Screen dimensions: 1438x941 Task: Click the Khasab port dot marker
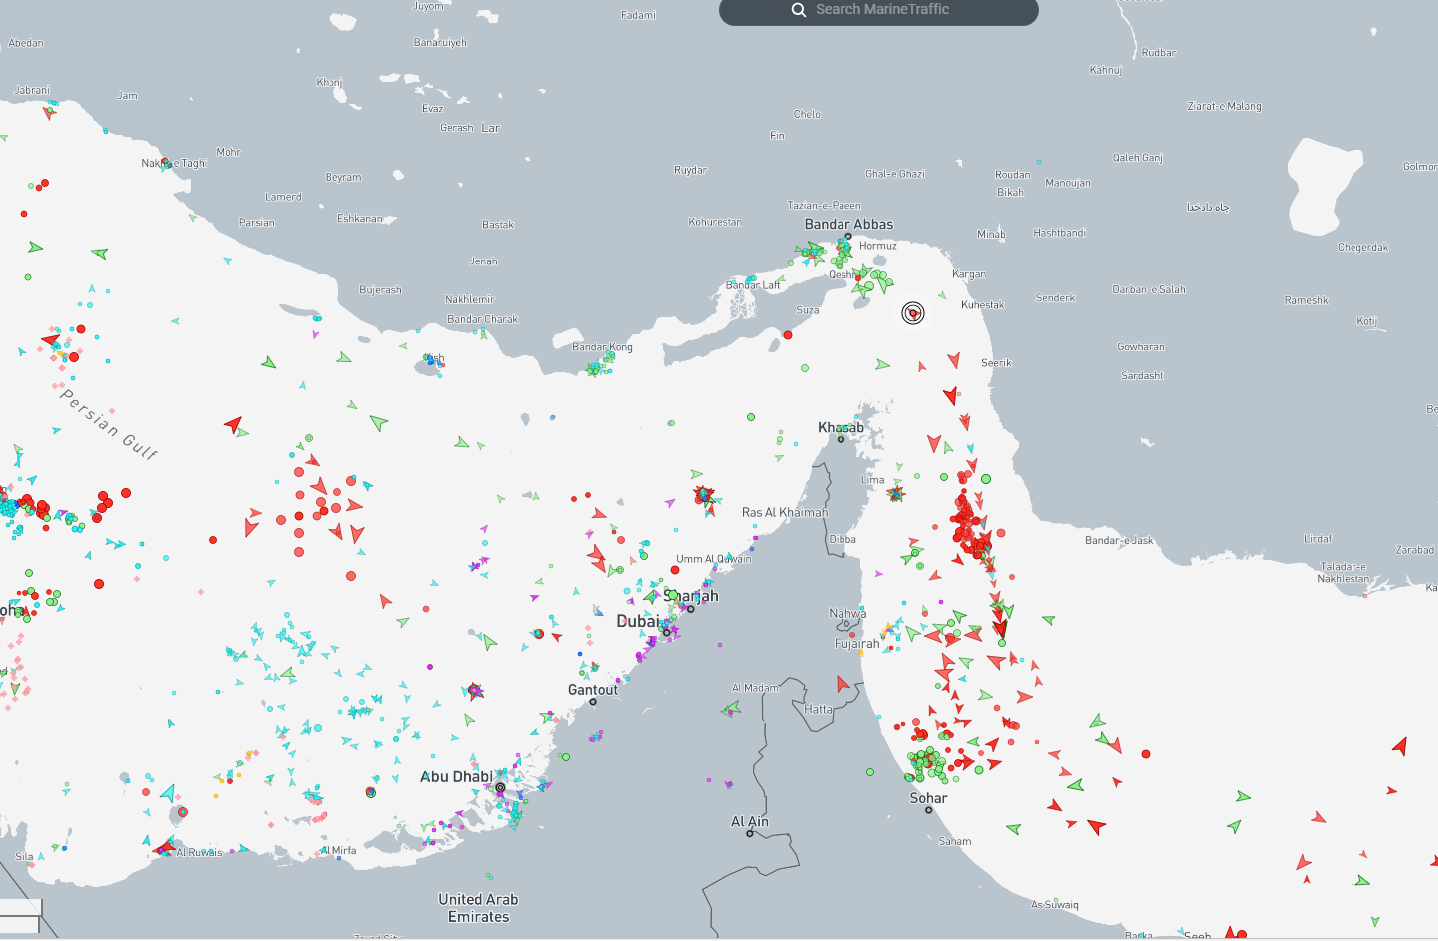click(841, 439)
